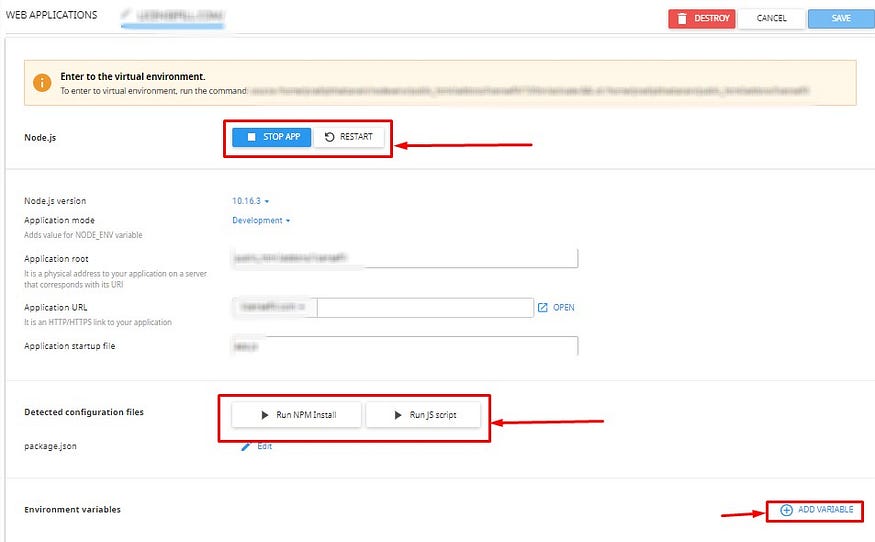Restart the Node.js application
The image size is (875, 542).
pos(349,137)
